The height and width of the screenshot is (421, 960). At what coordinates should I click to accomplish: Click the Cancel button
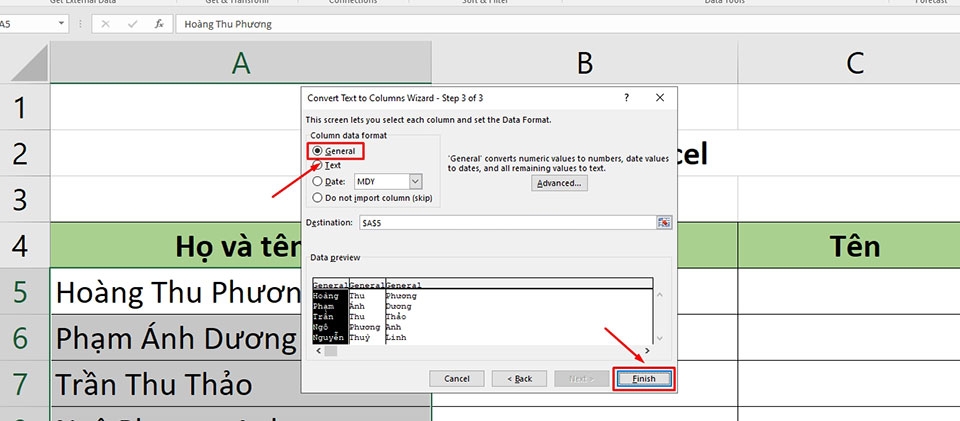457,379
